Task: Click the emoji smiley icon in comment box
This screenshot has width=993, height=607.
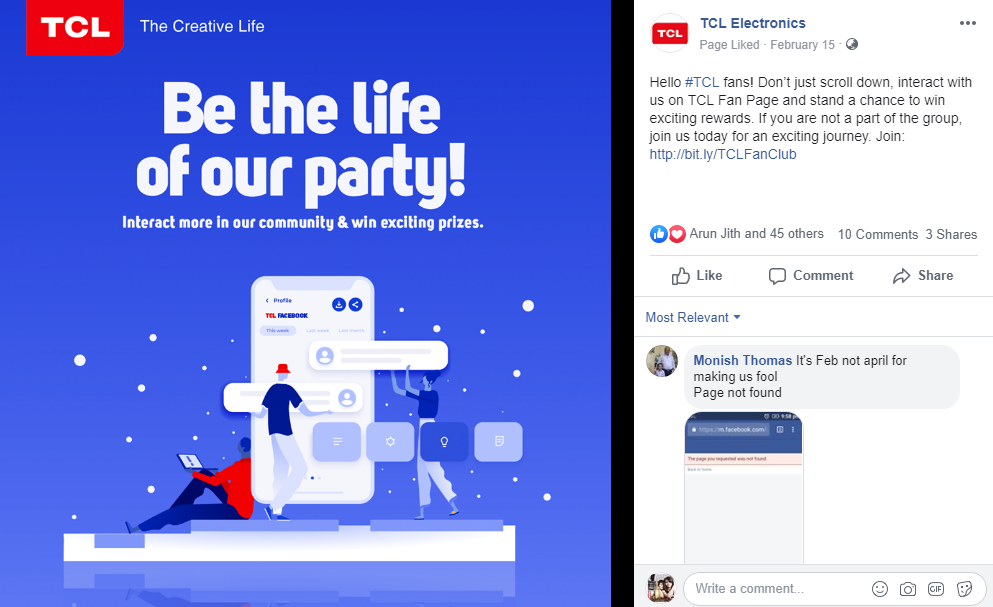Action: point(880,589)
